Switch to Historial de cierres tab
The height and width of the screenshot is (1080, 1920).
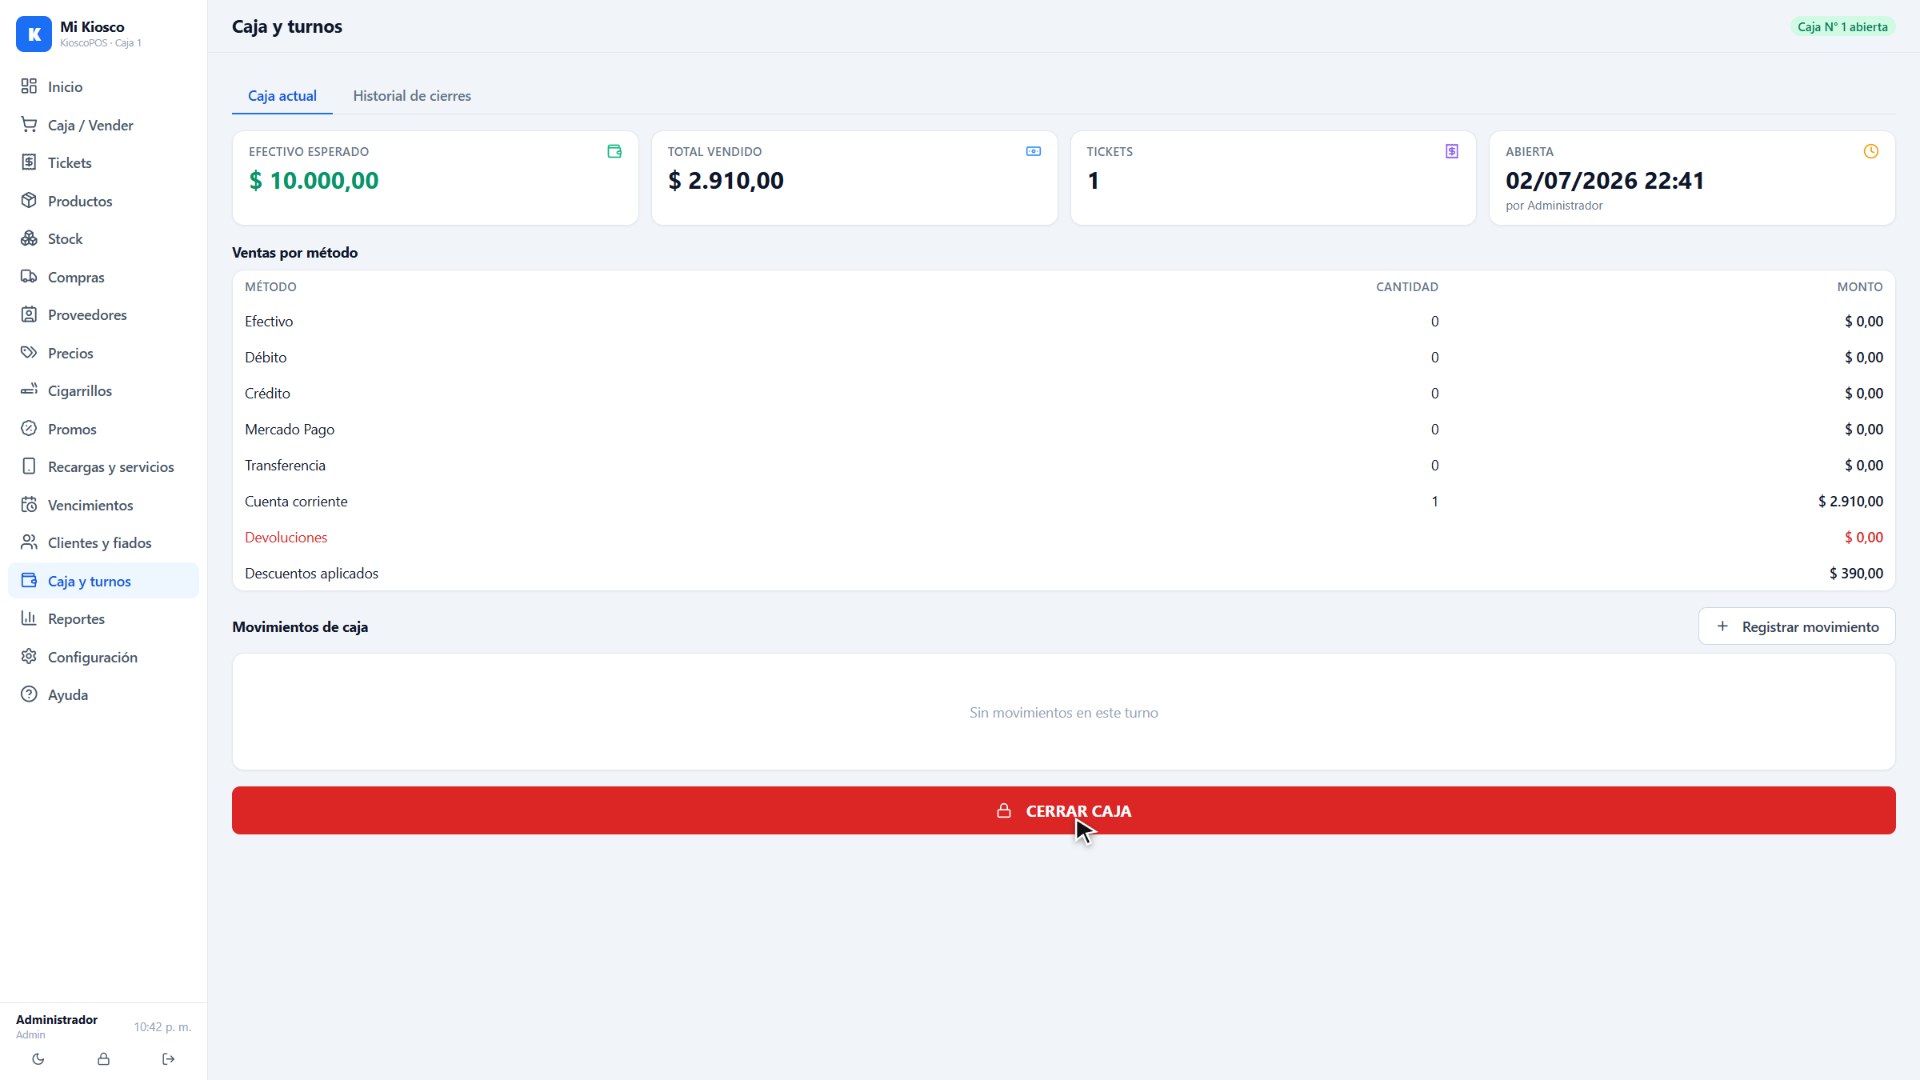coord(412,96)
